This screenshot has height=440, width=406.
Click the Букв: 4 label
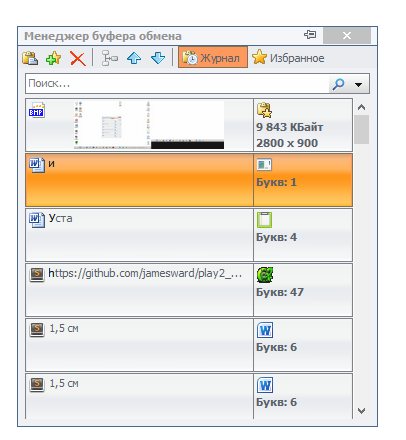coord(276,237)
